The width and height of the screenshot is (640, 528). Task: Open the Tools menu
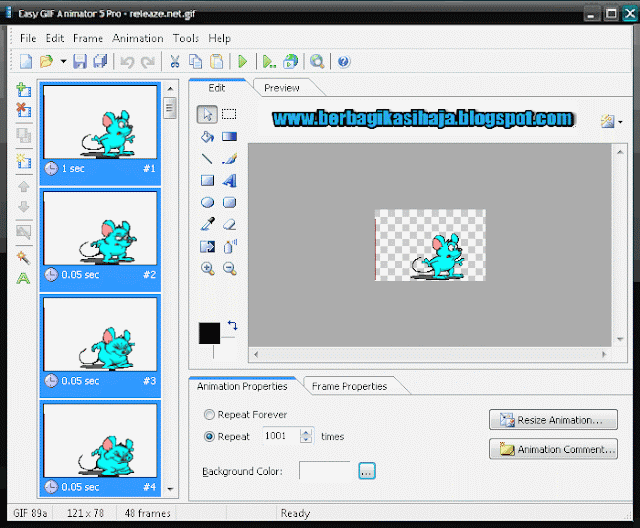[186, 38]
